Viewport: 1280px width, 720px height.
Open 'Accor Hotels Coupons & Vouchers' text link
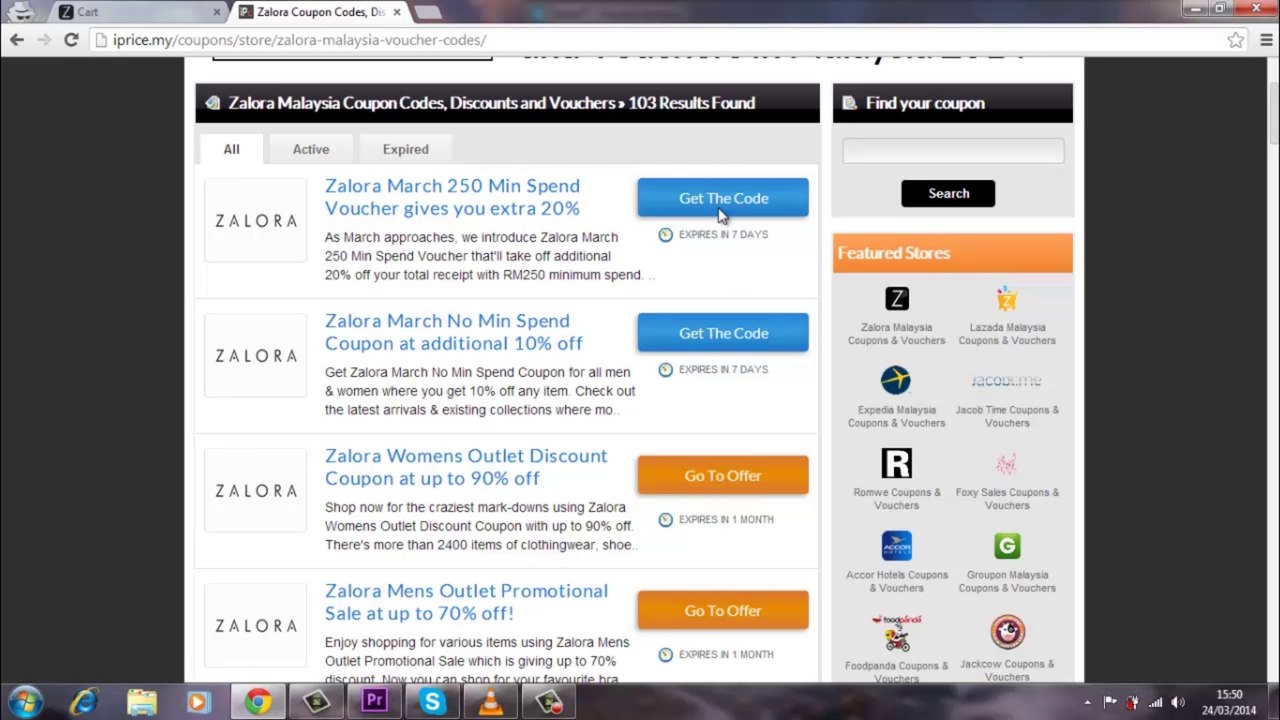(897, 581)
